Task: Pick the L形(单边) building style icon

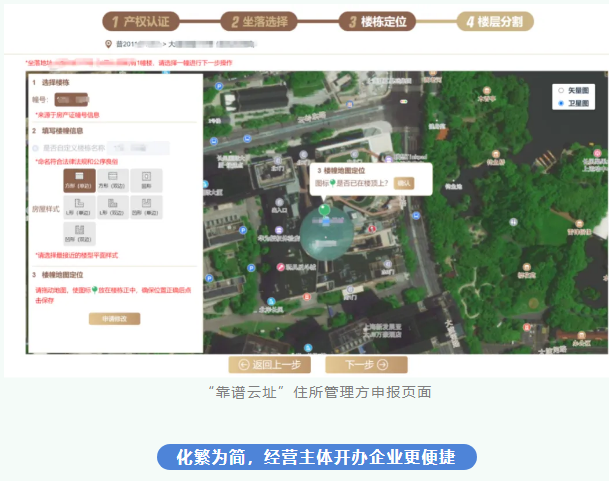Action: (79, 207)
